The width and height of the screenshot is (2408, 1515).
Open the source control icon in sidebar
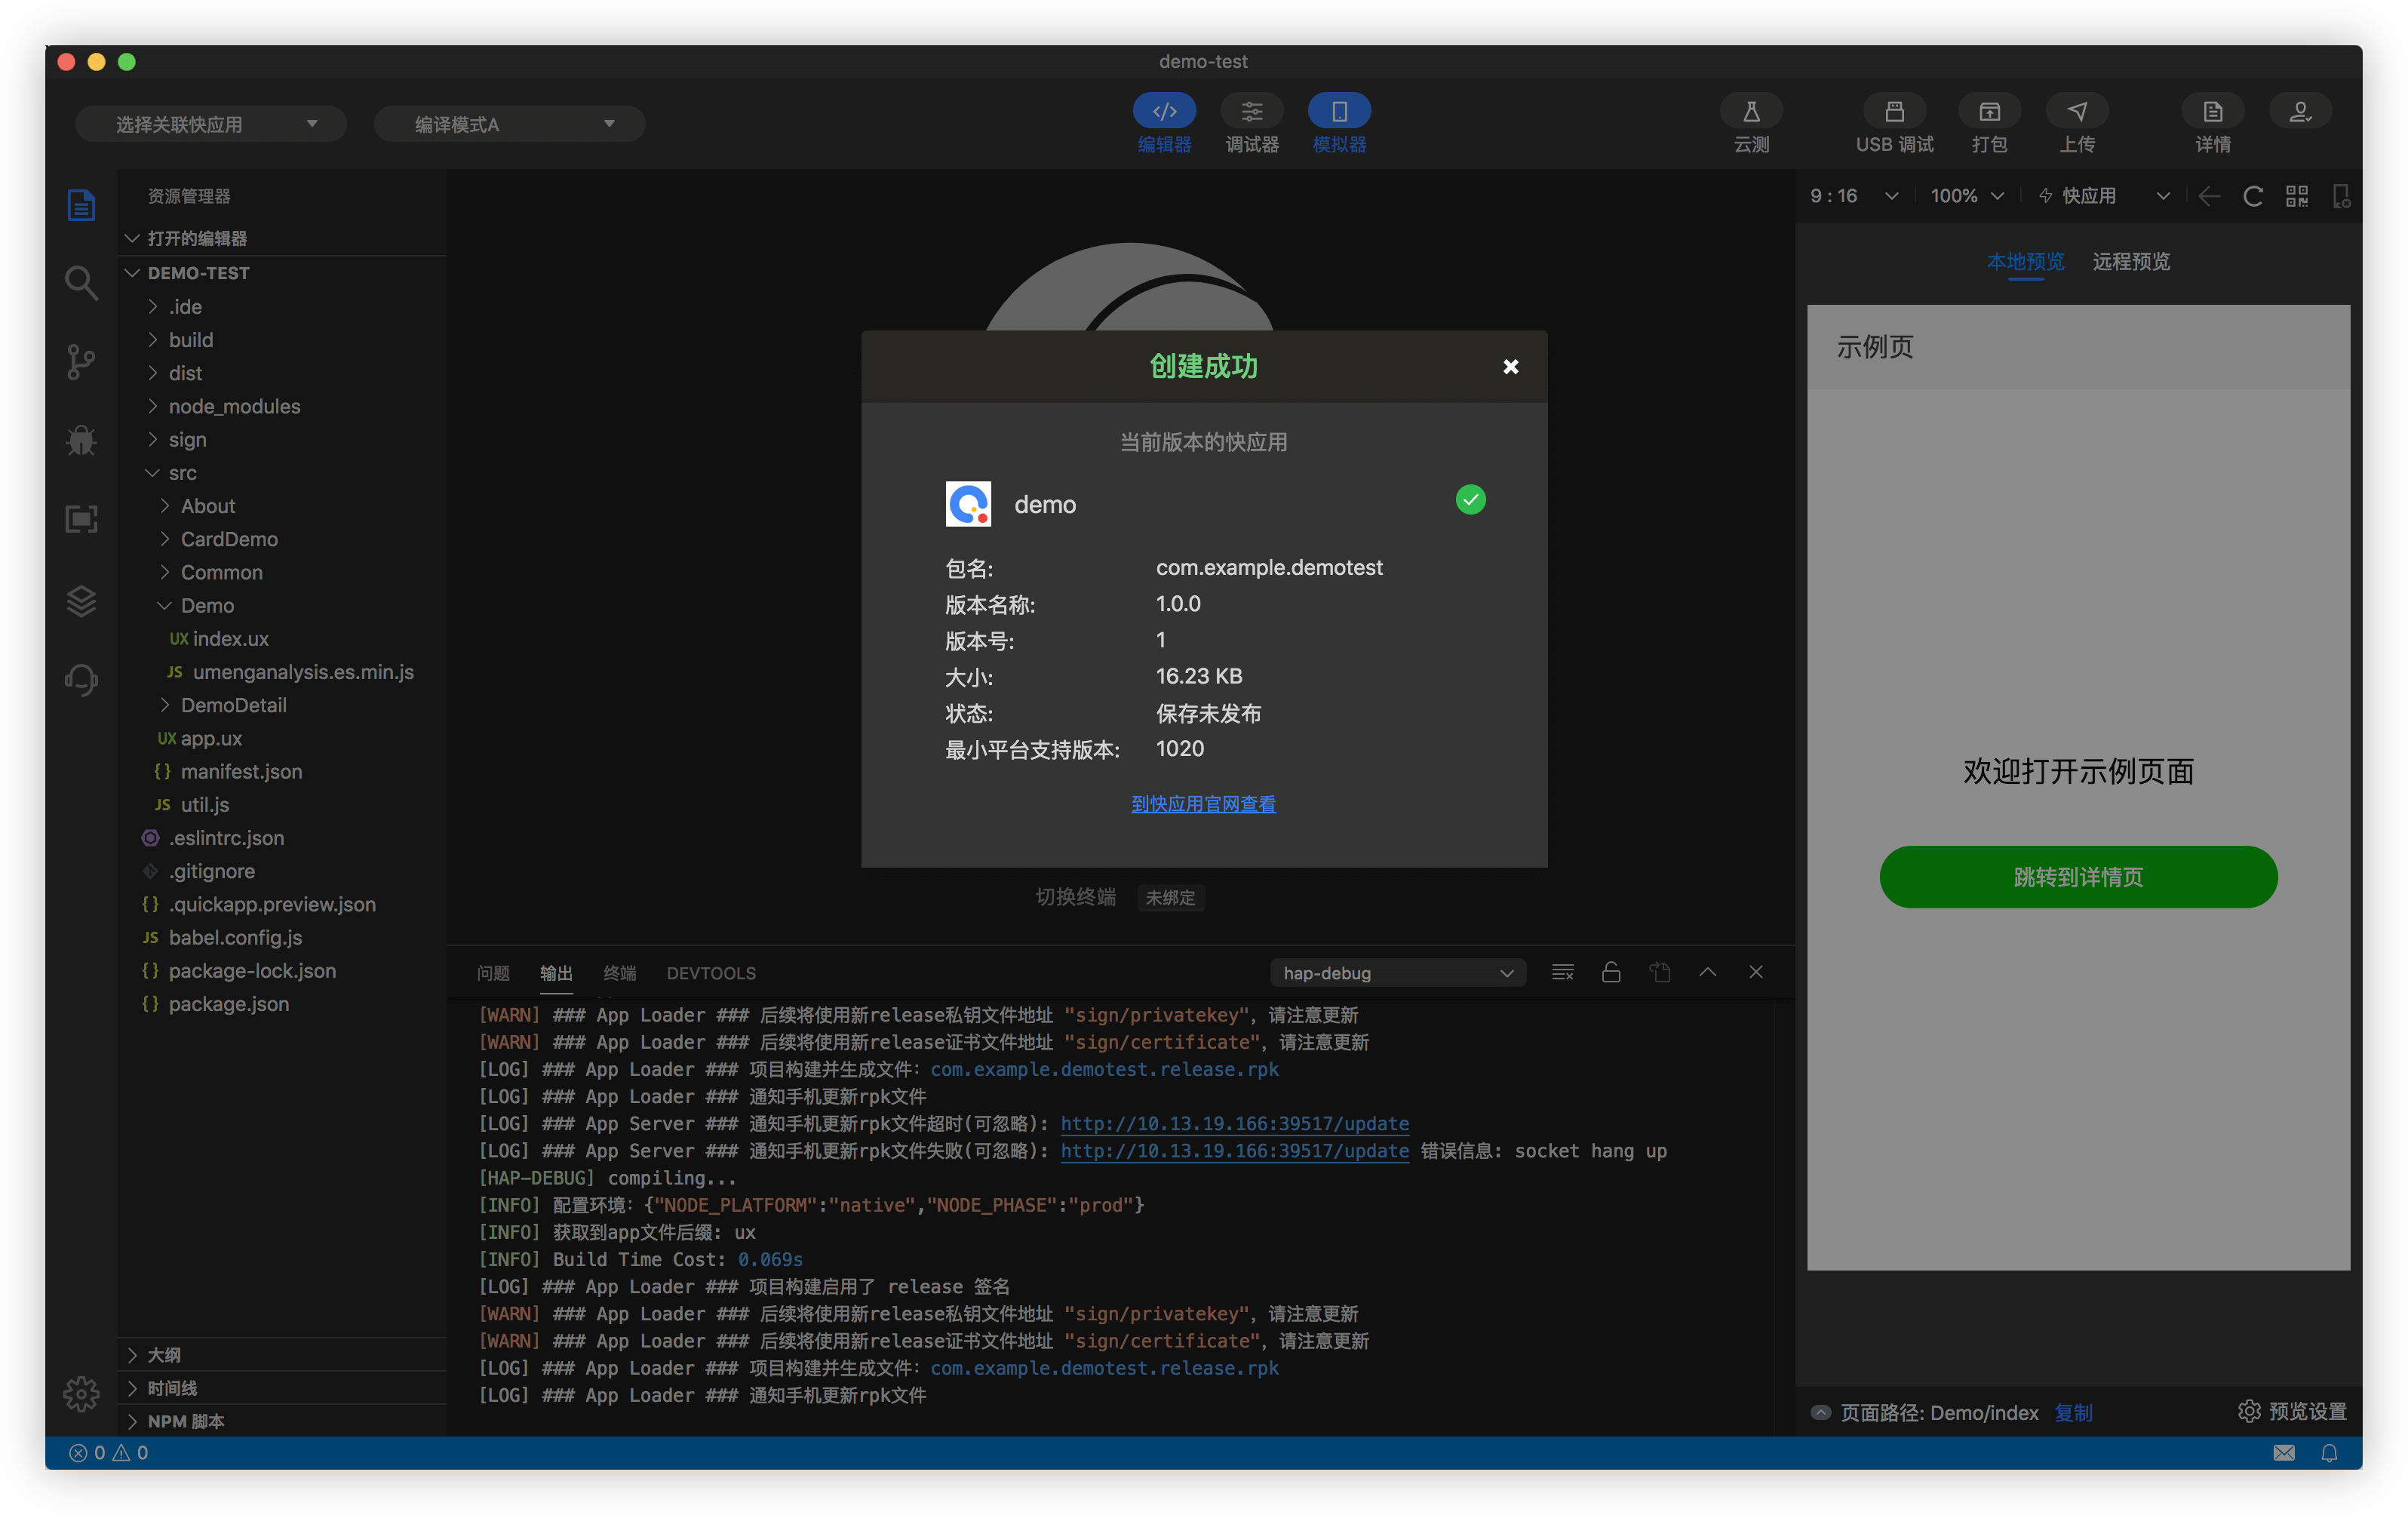[x=81, y=361]
